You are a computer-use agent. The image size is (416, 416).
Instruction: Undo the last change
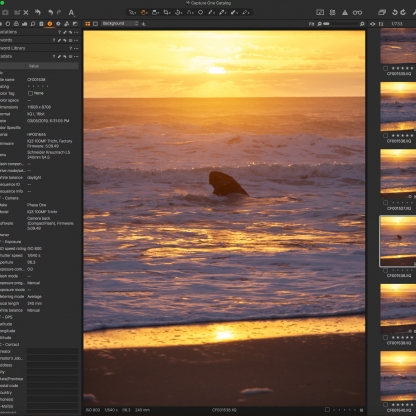[x=50, y=13]
